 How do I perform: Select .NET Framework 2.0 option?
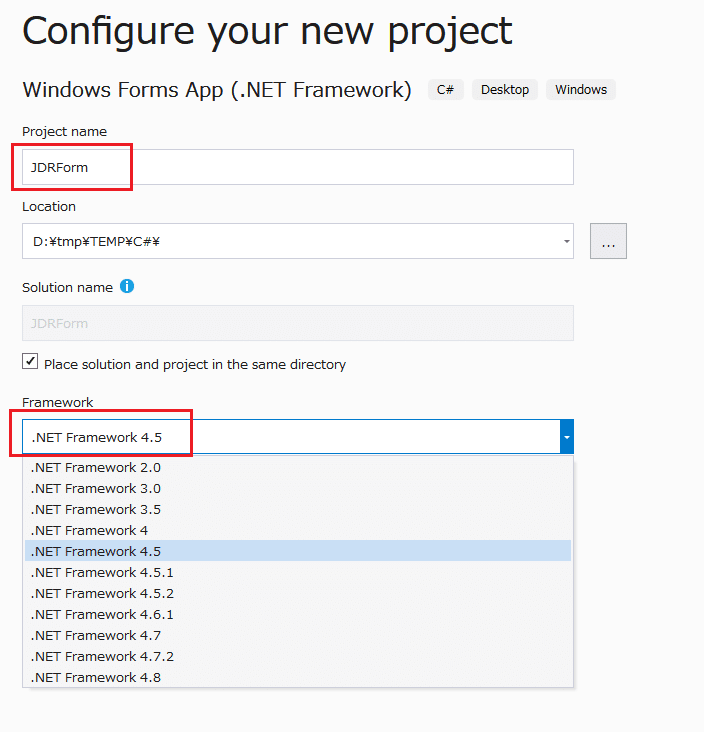(x=96, y=467)
